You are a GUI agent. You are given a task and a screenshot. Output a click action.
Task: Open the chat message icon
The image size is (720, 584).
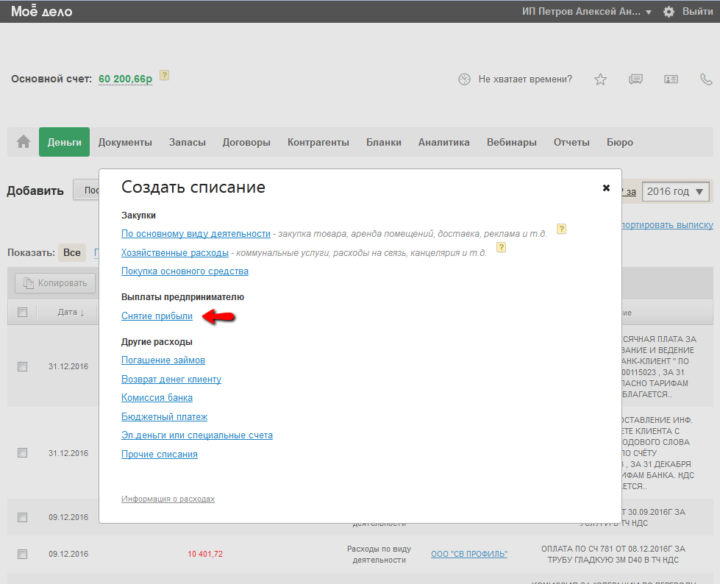[x=636, y=79]
